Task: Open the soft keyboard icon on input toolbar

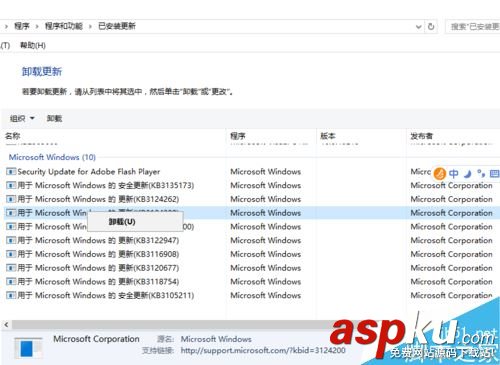Action: pos(494,173)
